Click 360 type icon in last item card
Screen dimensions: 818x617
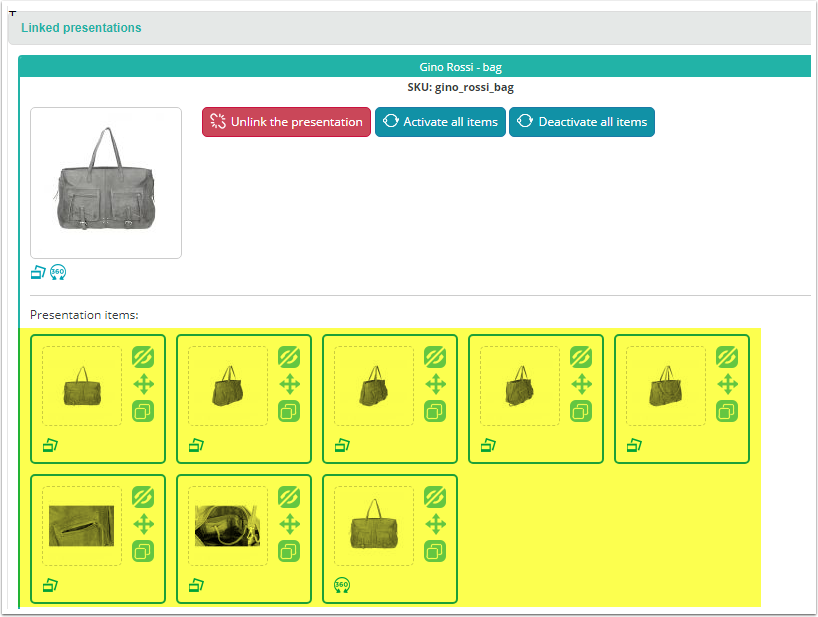pos(342,585)
